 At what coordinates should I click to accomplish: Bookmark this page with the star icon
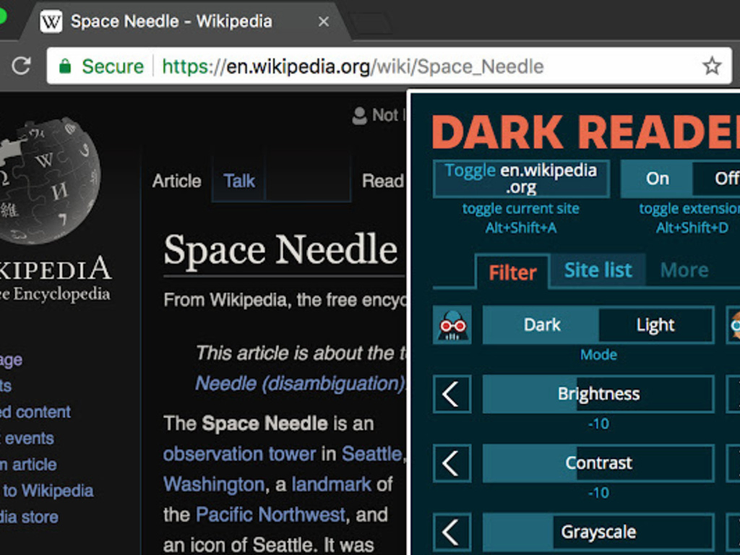pos(712,66)
